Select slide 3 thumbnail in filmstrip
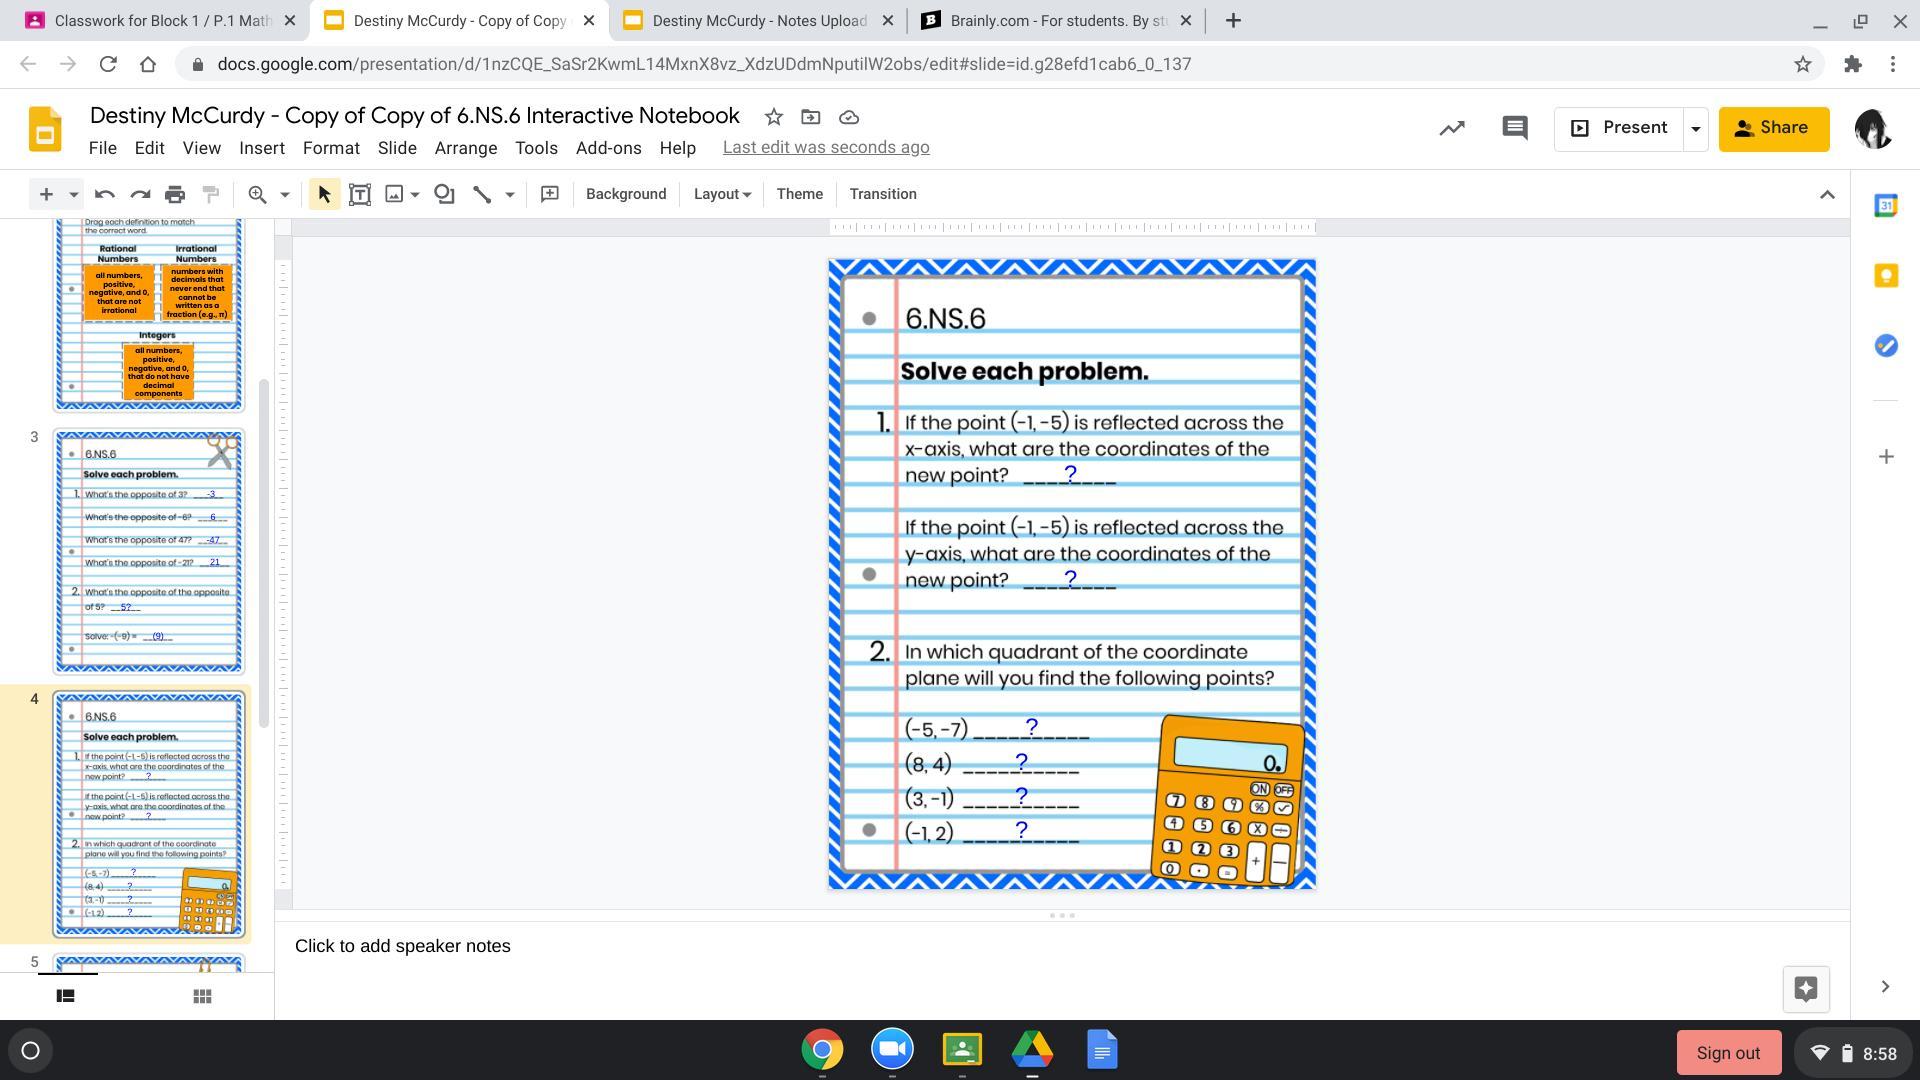Viewport: 1920px width, 1080px height. click(x=149, y=552)
